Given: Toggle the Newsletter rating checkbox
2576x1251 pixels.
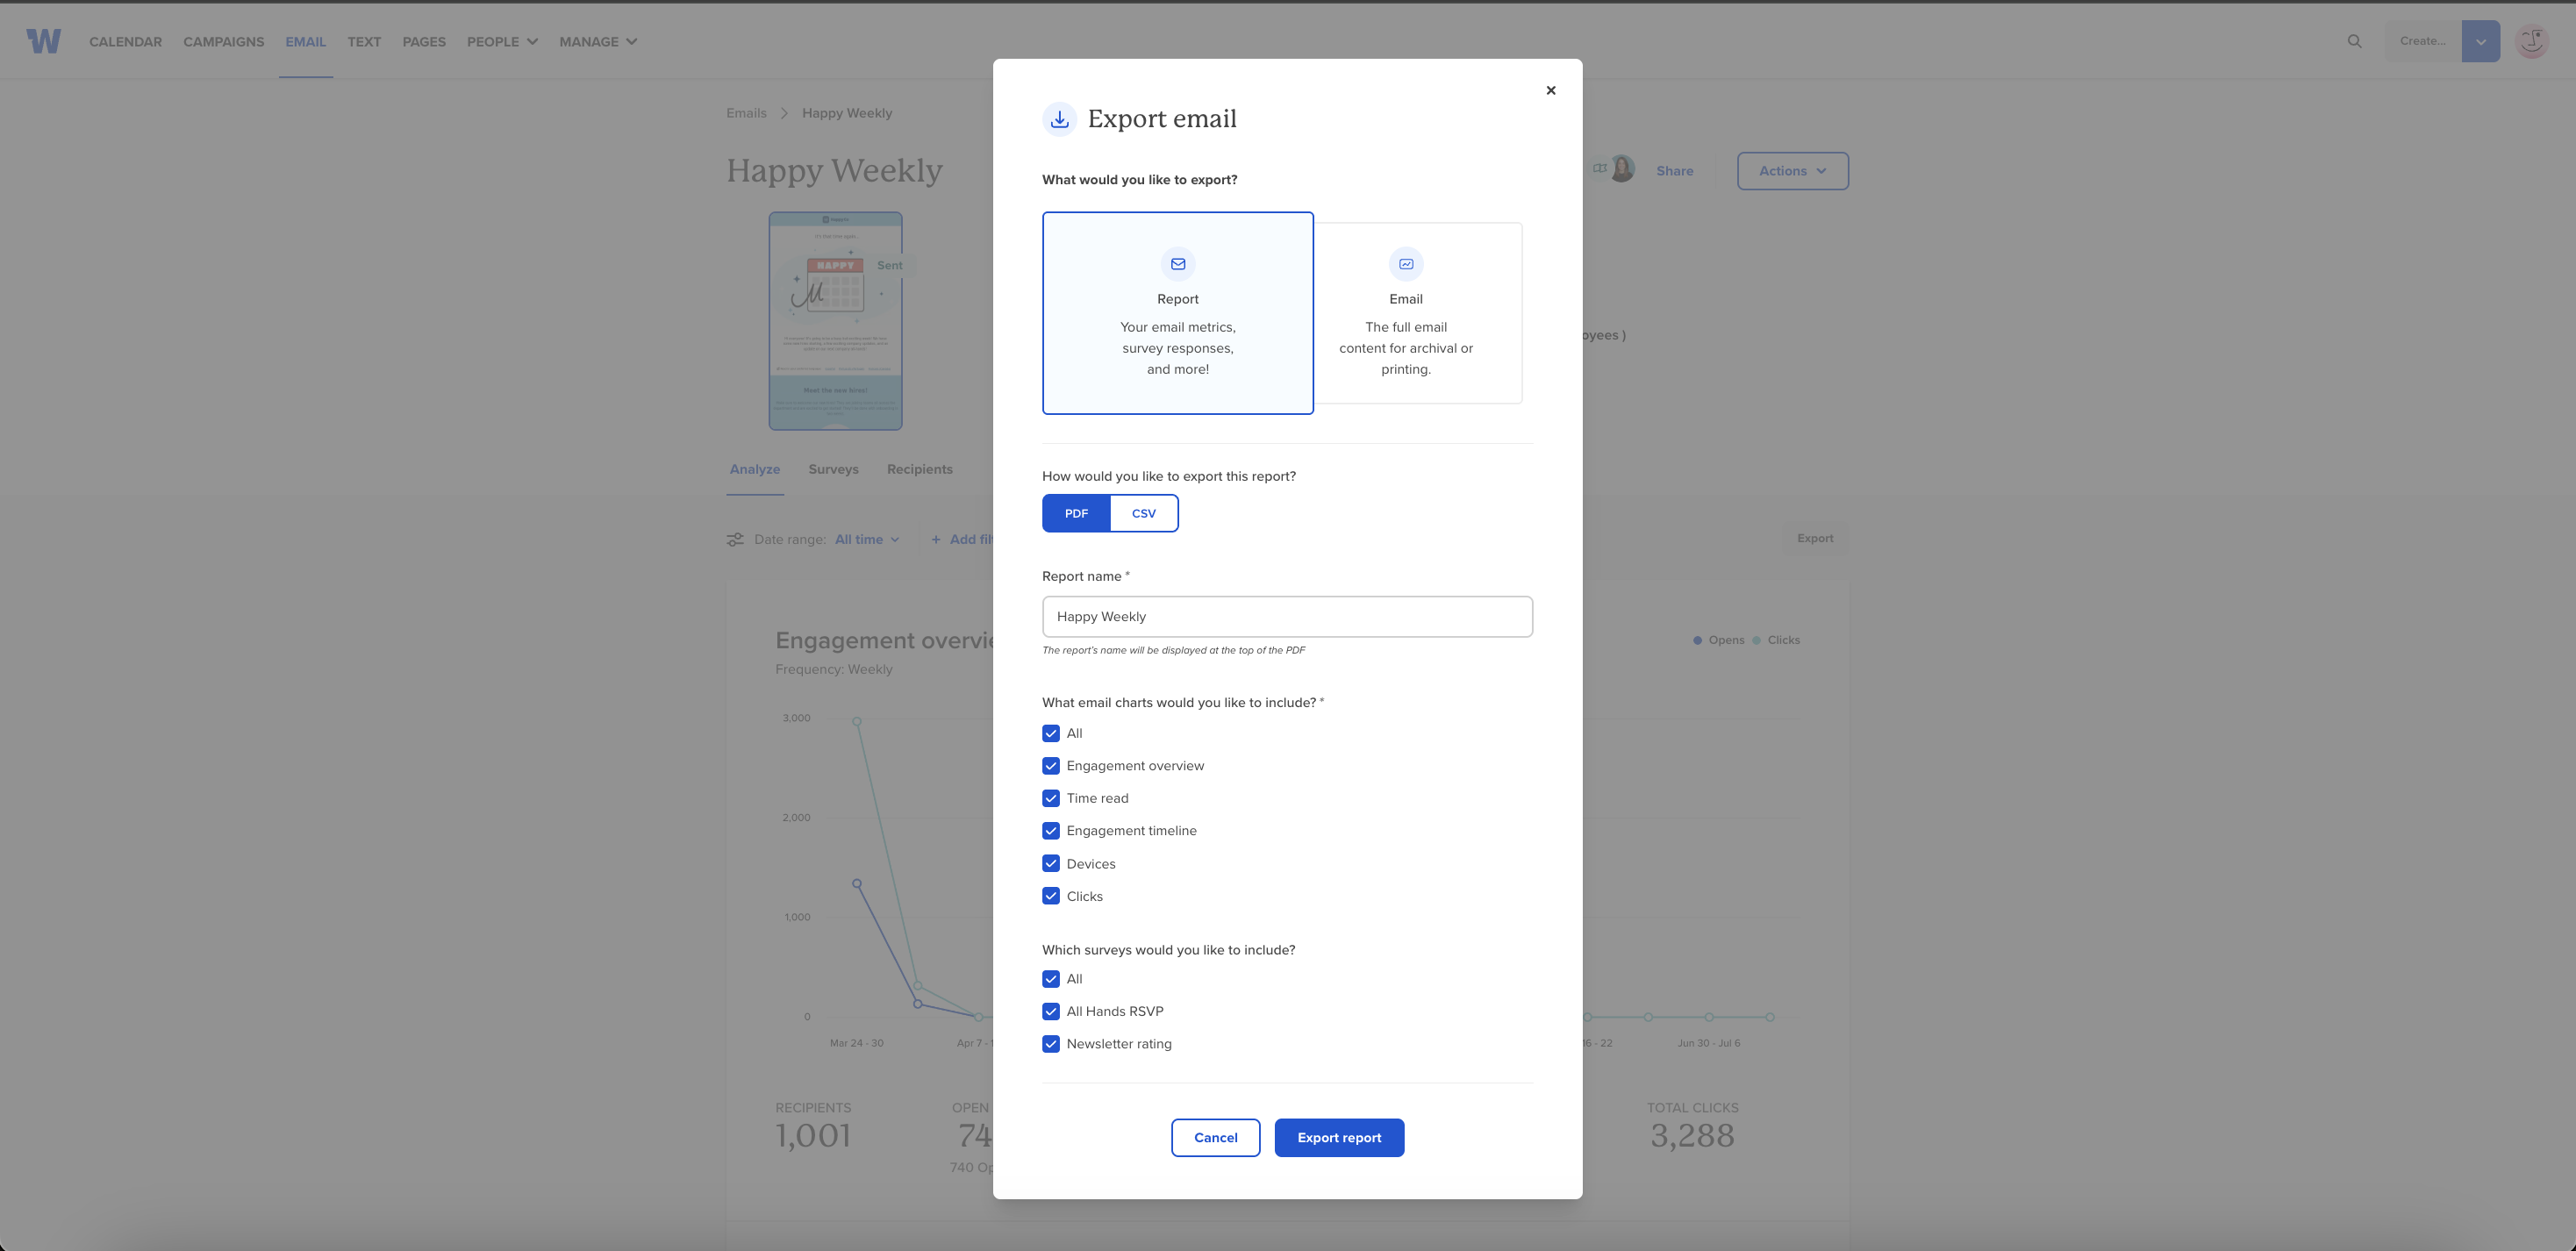Looking at the screenshot, I should click(x=1051, y=1044).
